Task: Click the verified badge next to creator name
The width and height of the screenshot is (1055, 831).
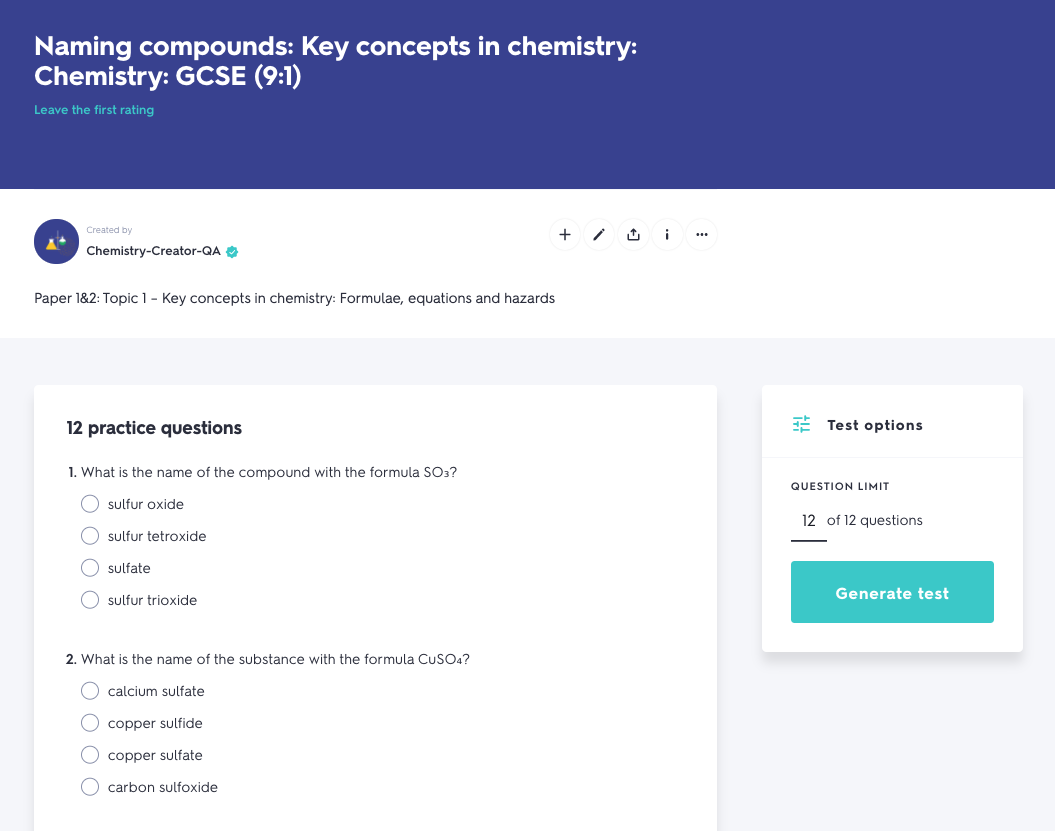Action: pos(231,251)
